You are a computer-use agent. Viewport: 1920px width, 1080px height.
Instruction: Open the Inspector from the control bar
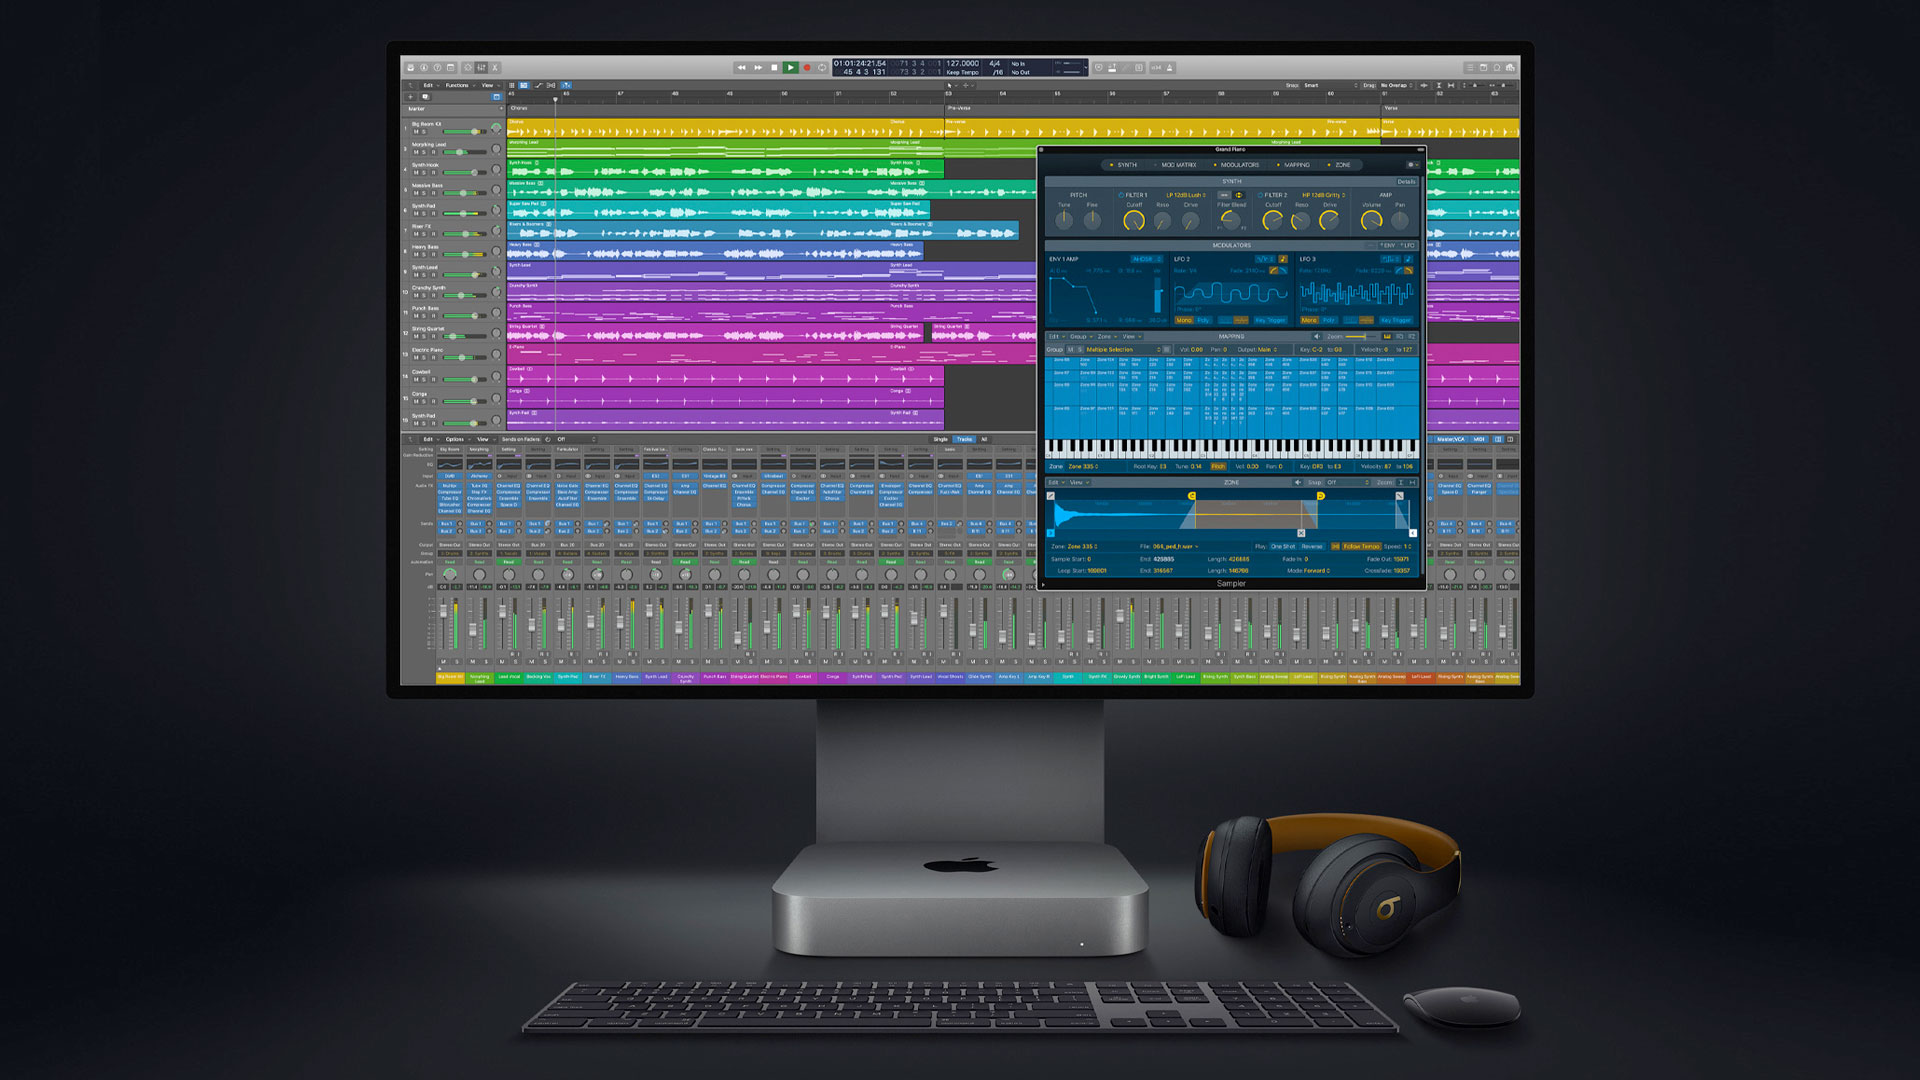tap(424, 67)
